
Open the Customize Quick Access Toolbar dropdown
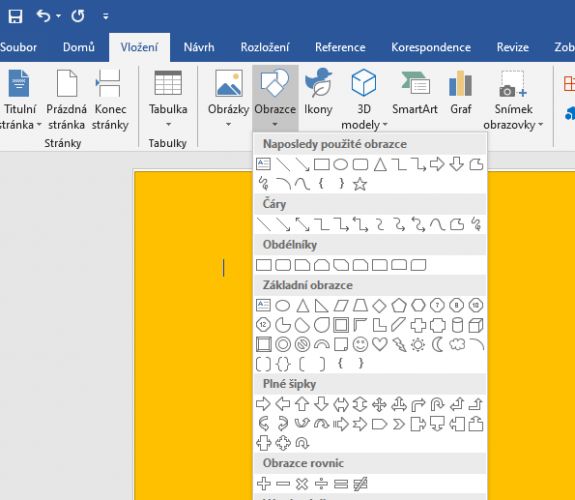click(x=106, y=16)
